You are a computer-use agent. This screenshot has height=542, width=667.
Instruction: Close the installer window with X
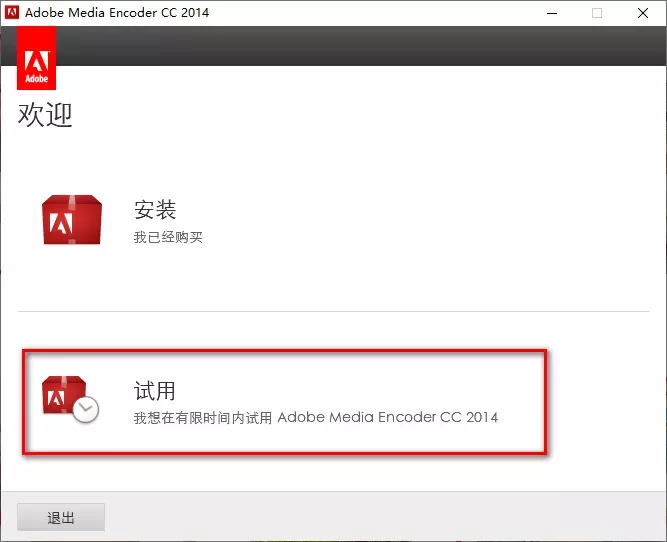[x=643, y=13]
